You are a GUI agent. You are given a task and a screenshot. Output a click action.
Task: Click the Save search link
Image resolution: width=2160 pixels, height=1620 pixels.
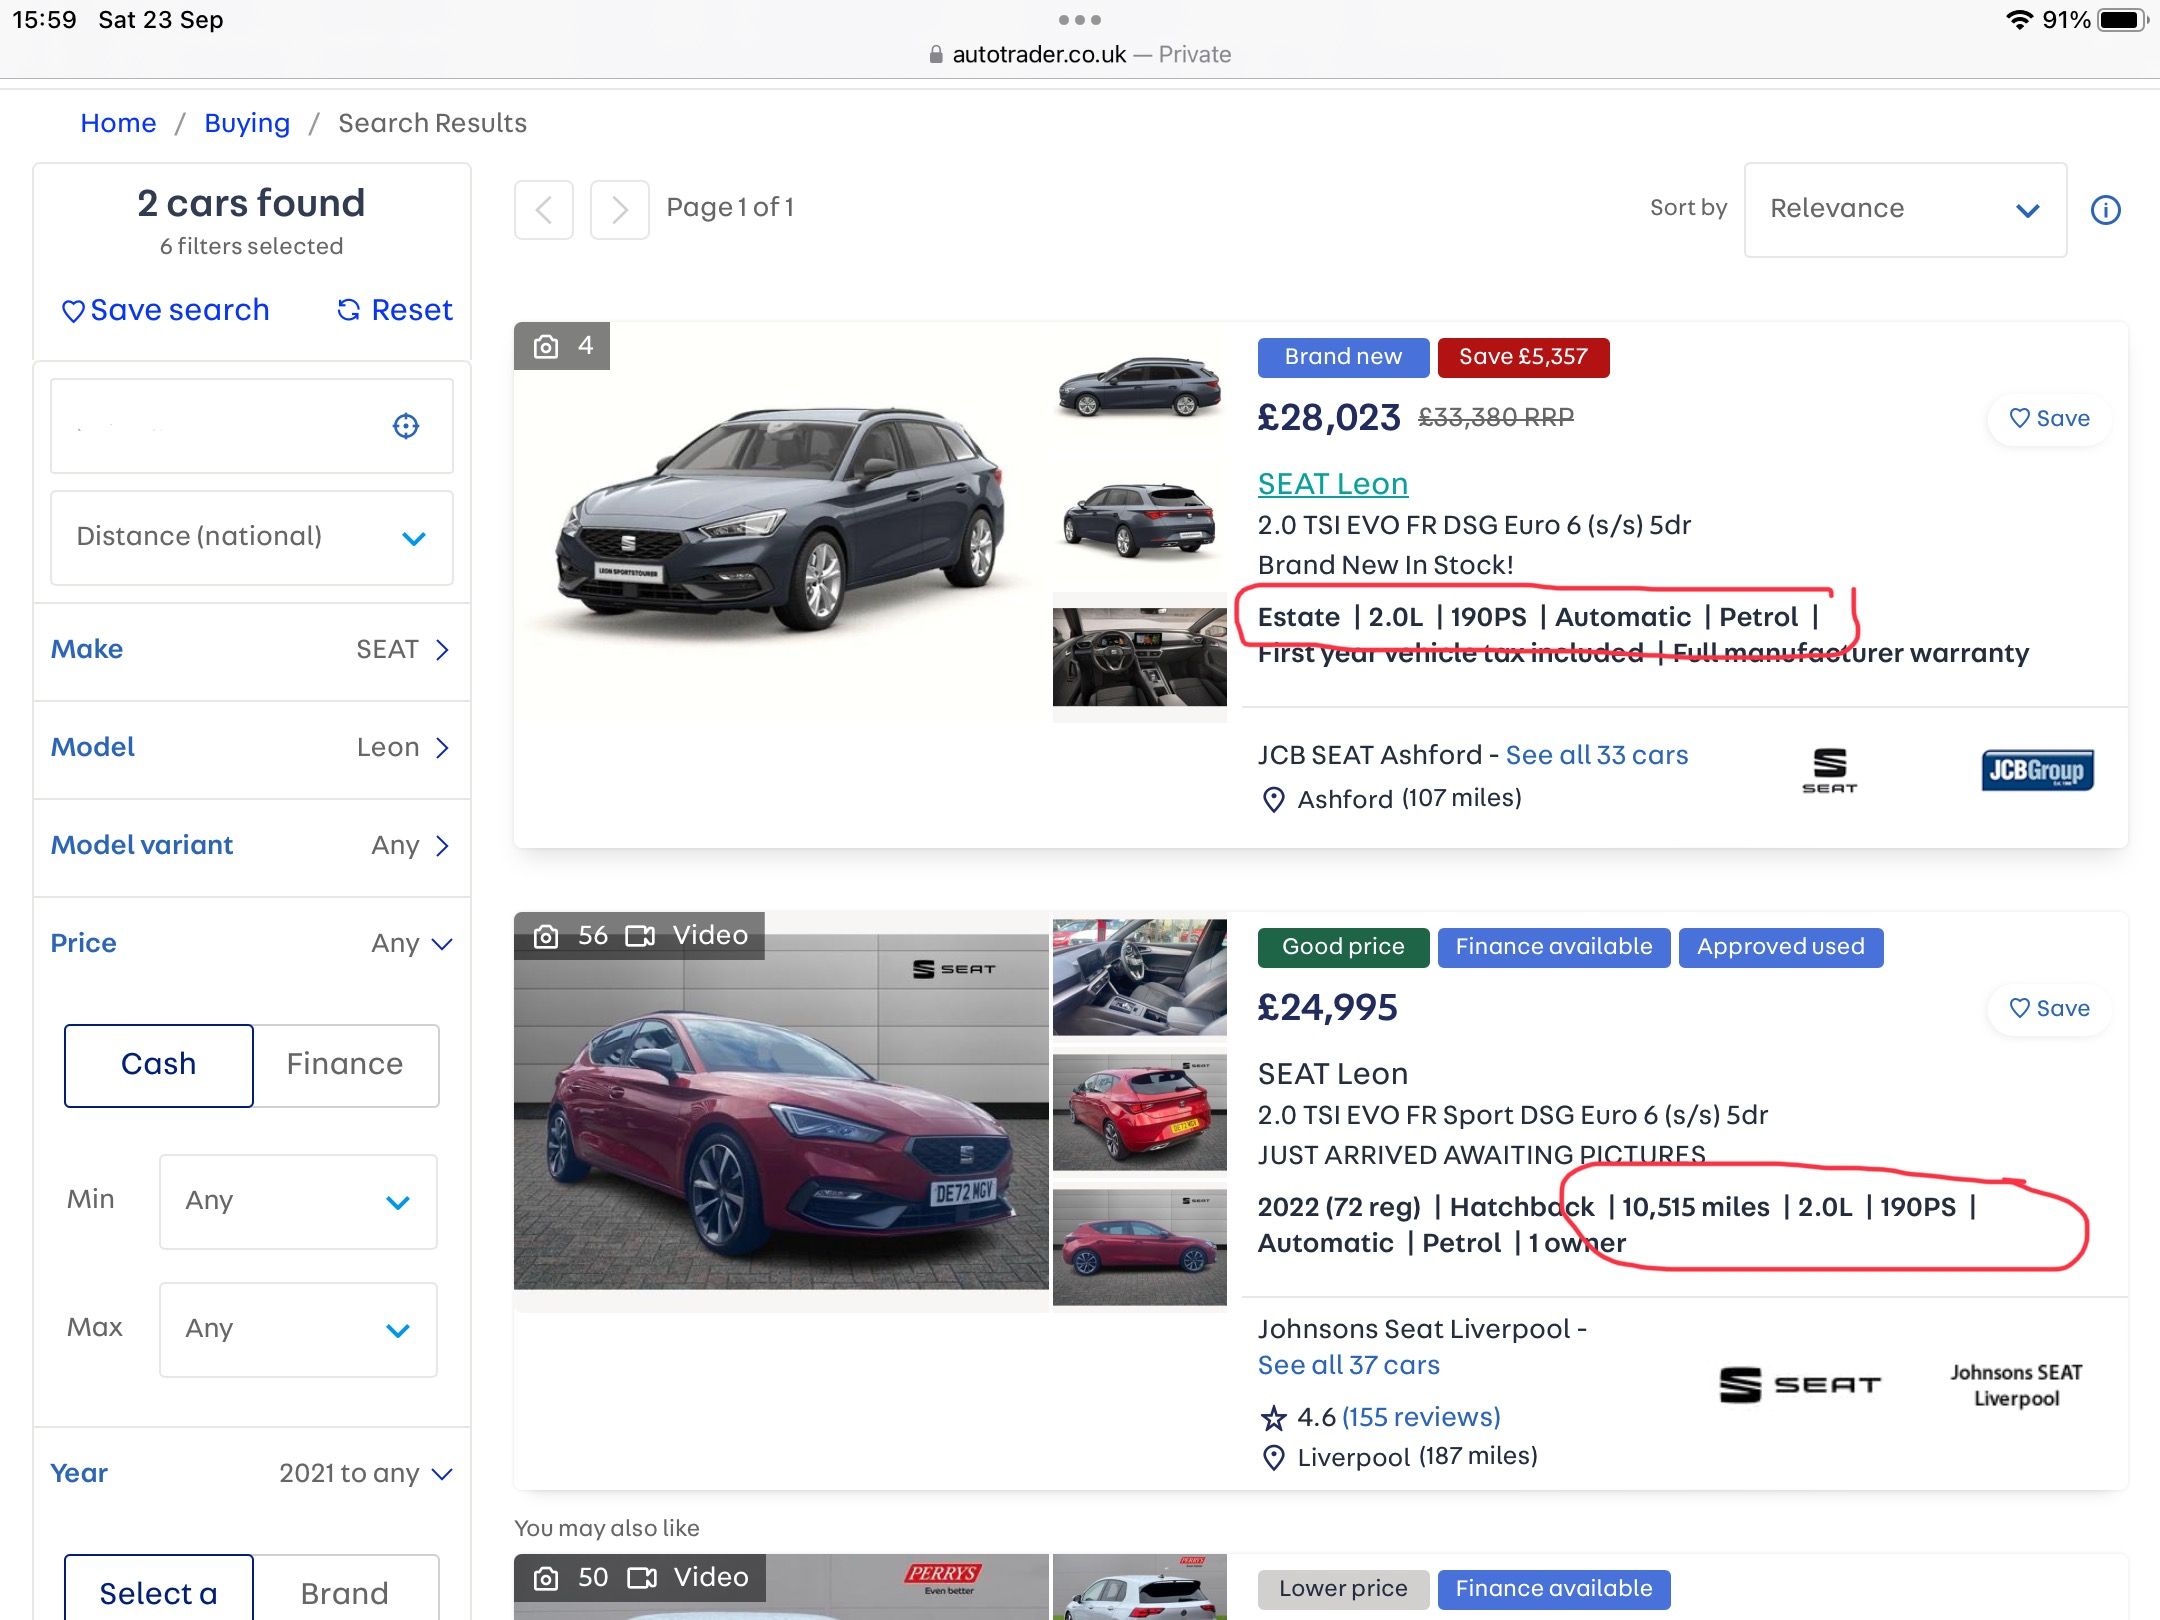166,310
